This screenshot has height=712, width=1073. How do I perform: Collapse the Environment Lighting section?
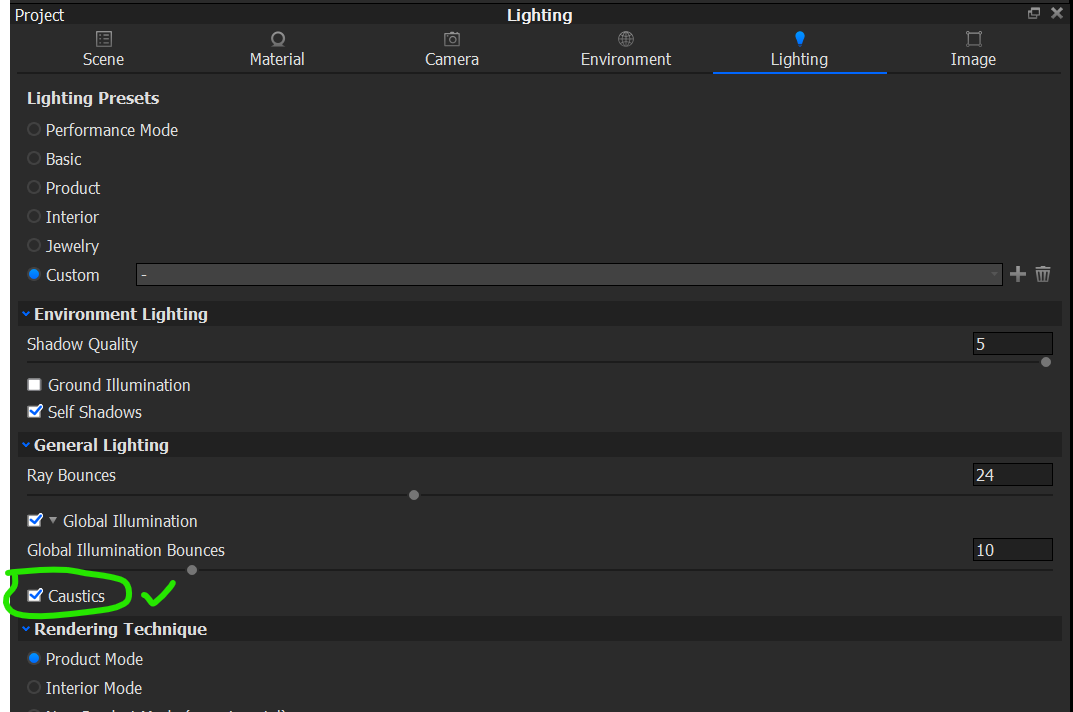click(x=26, y=314)
